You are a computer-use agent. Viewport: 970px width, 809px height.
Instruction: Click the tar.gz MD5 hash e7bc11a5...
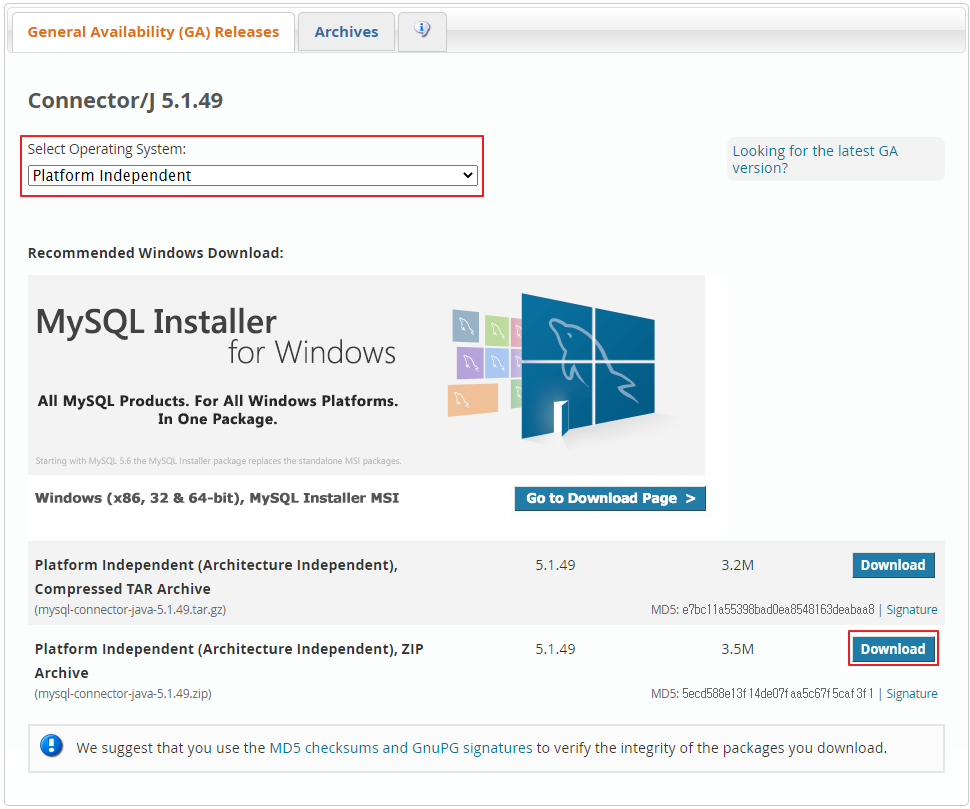coord(778,610)
